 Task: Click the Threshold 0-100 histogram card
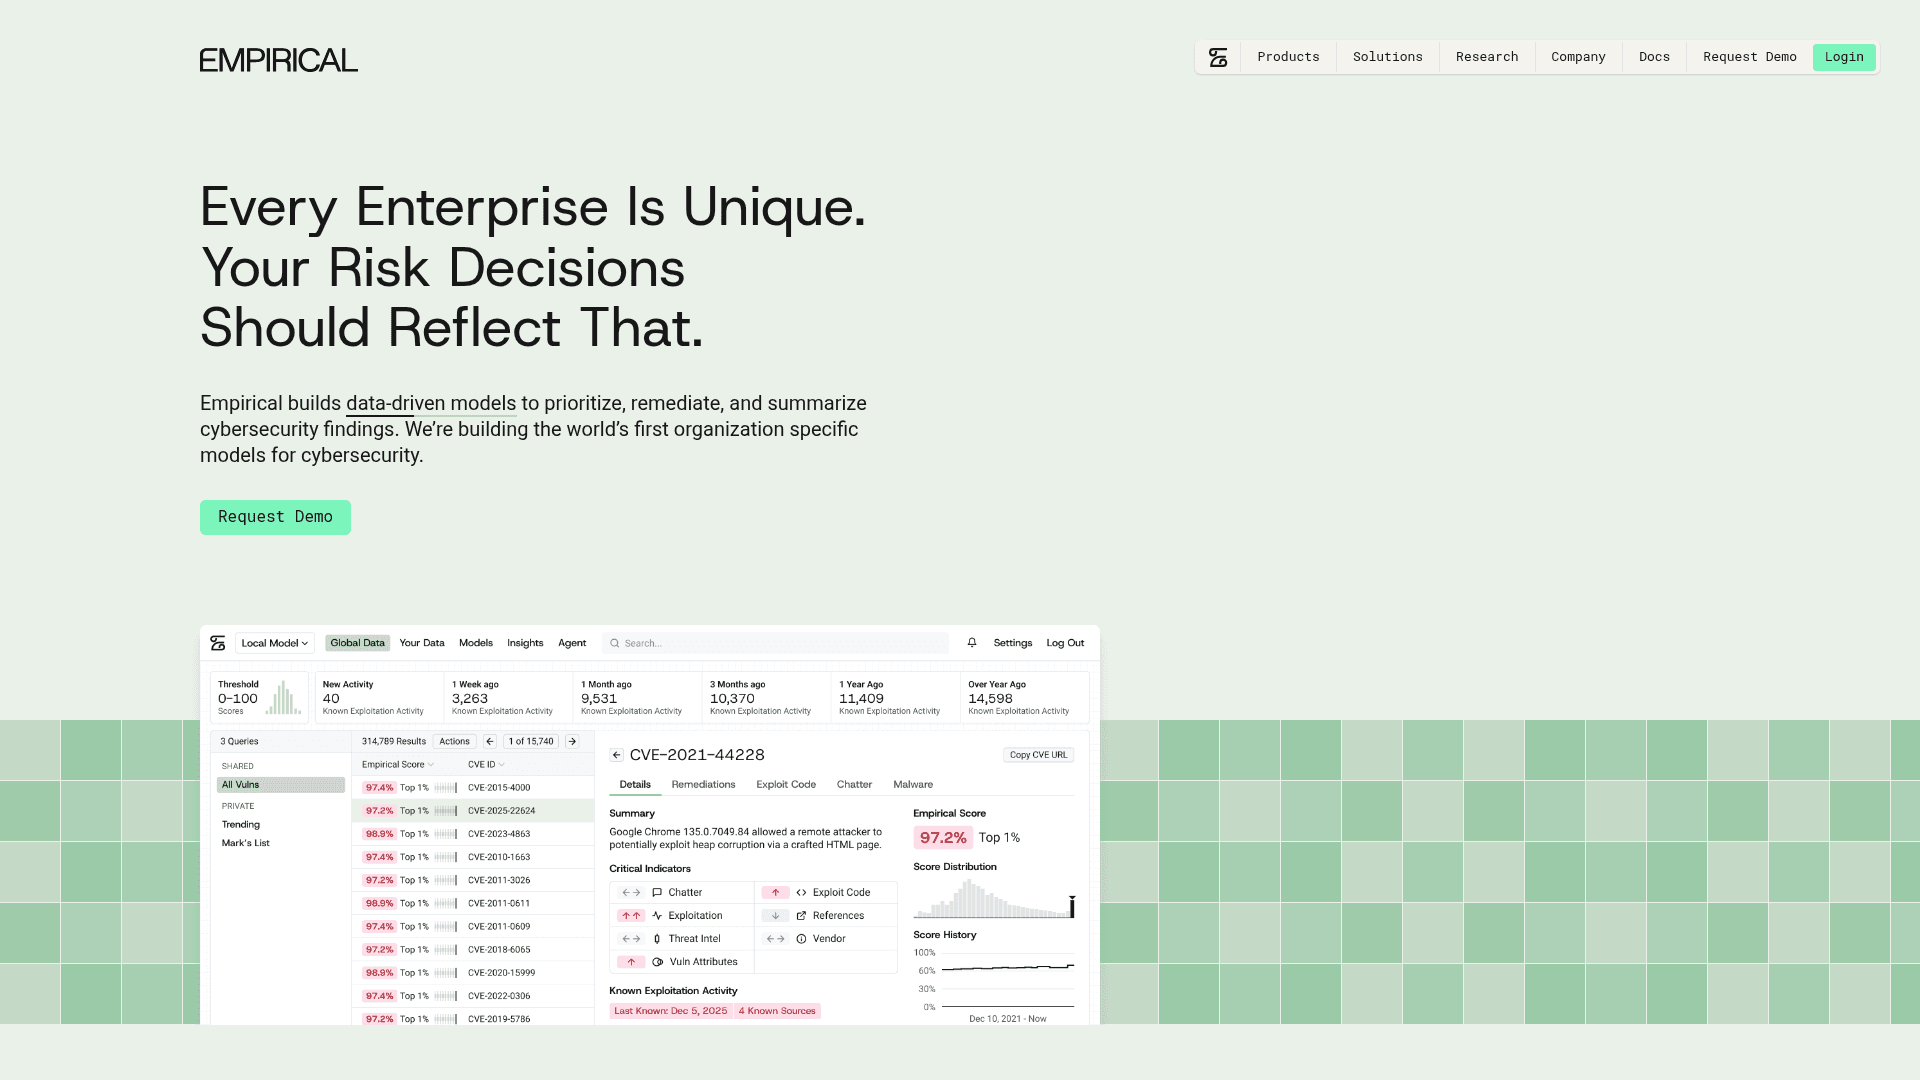pyautogui.click(x=259, y=697)
